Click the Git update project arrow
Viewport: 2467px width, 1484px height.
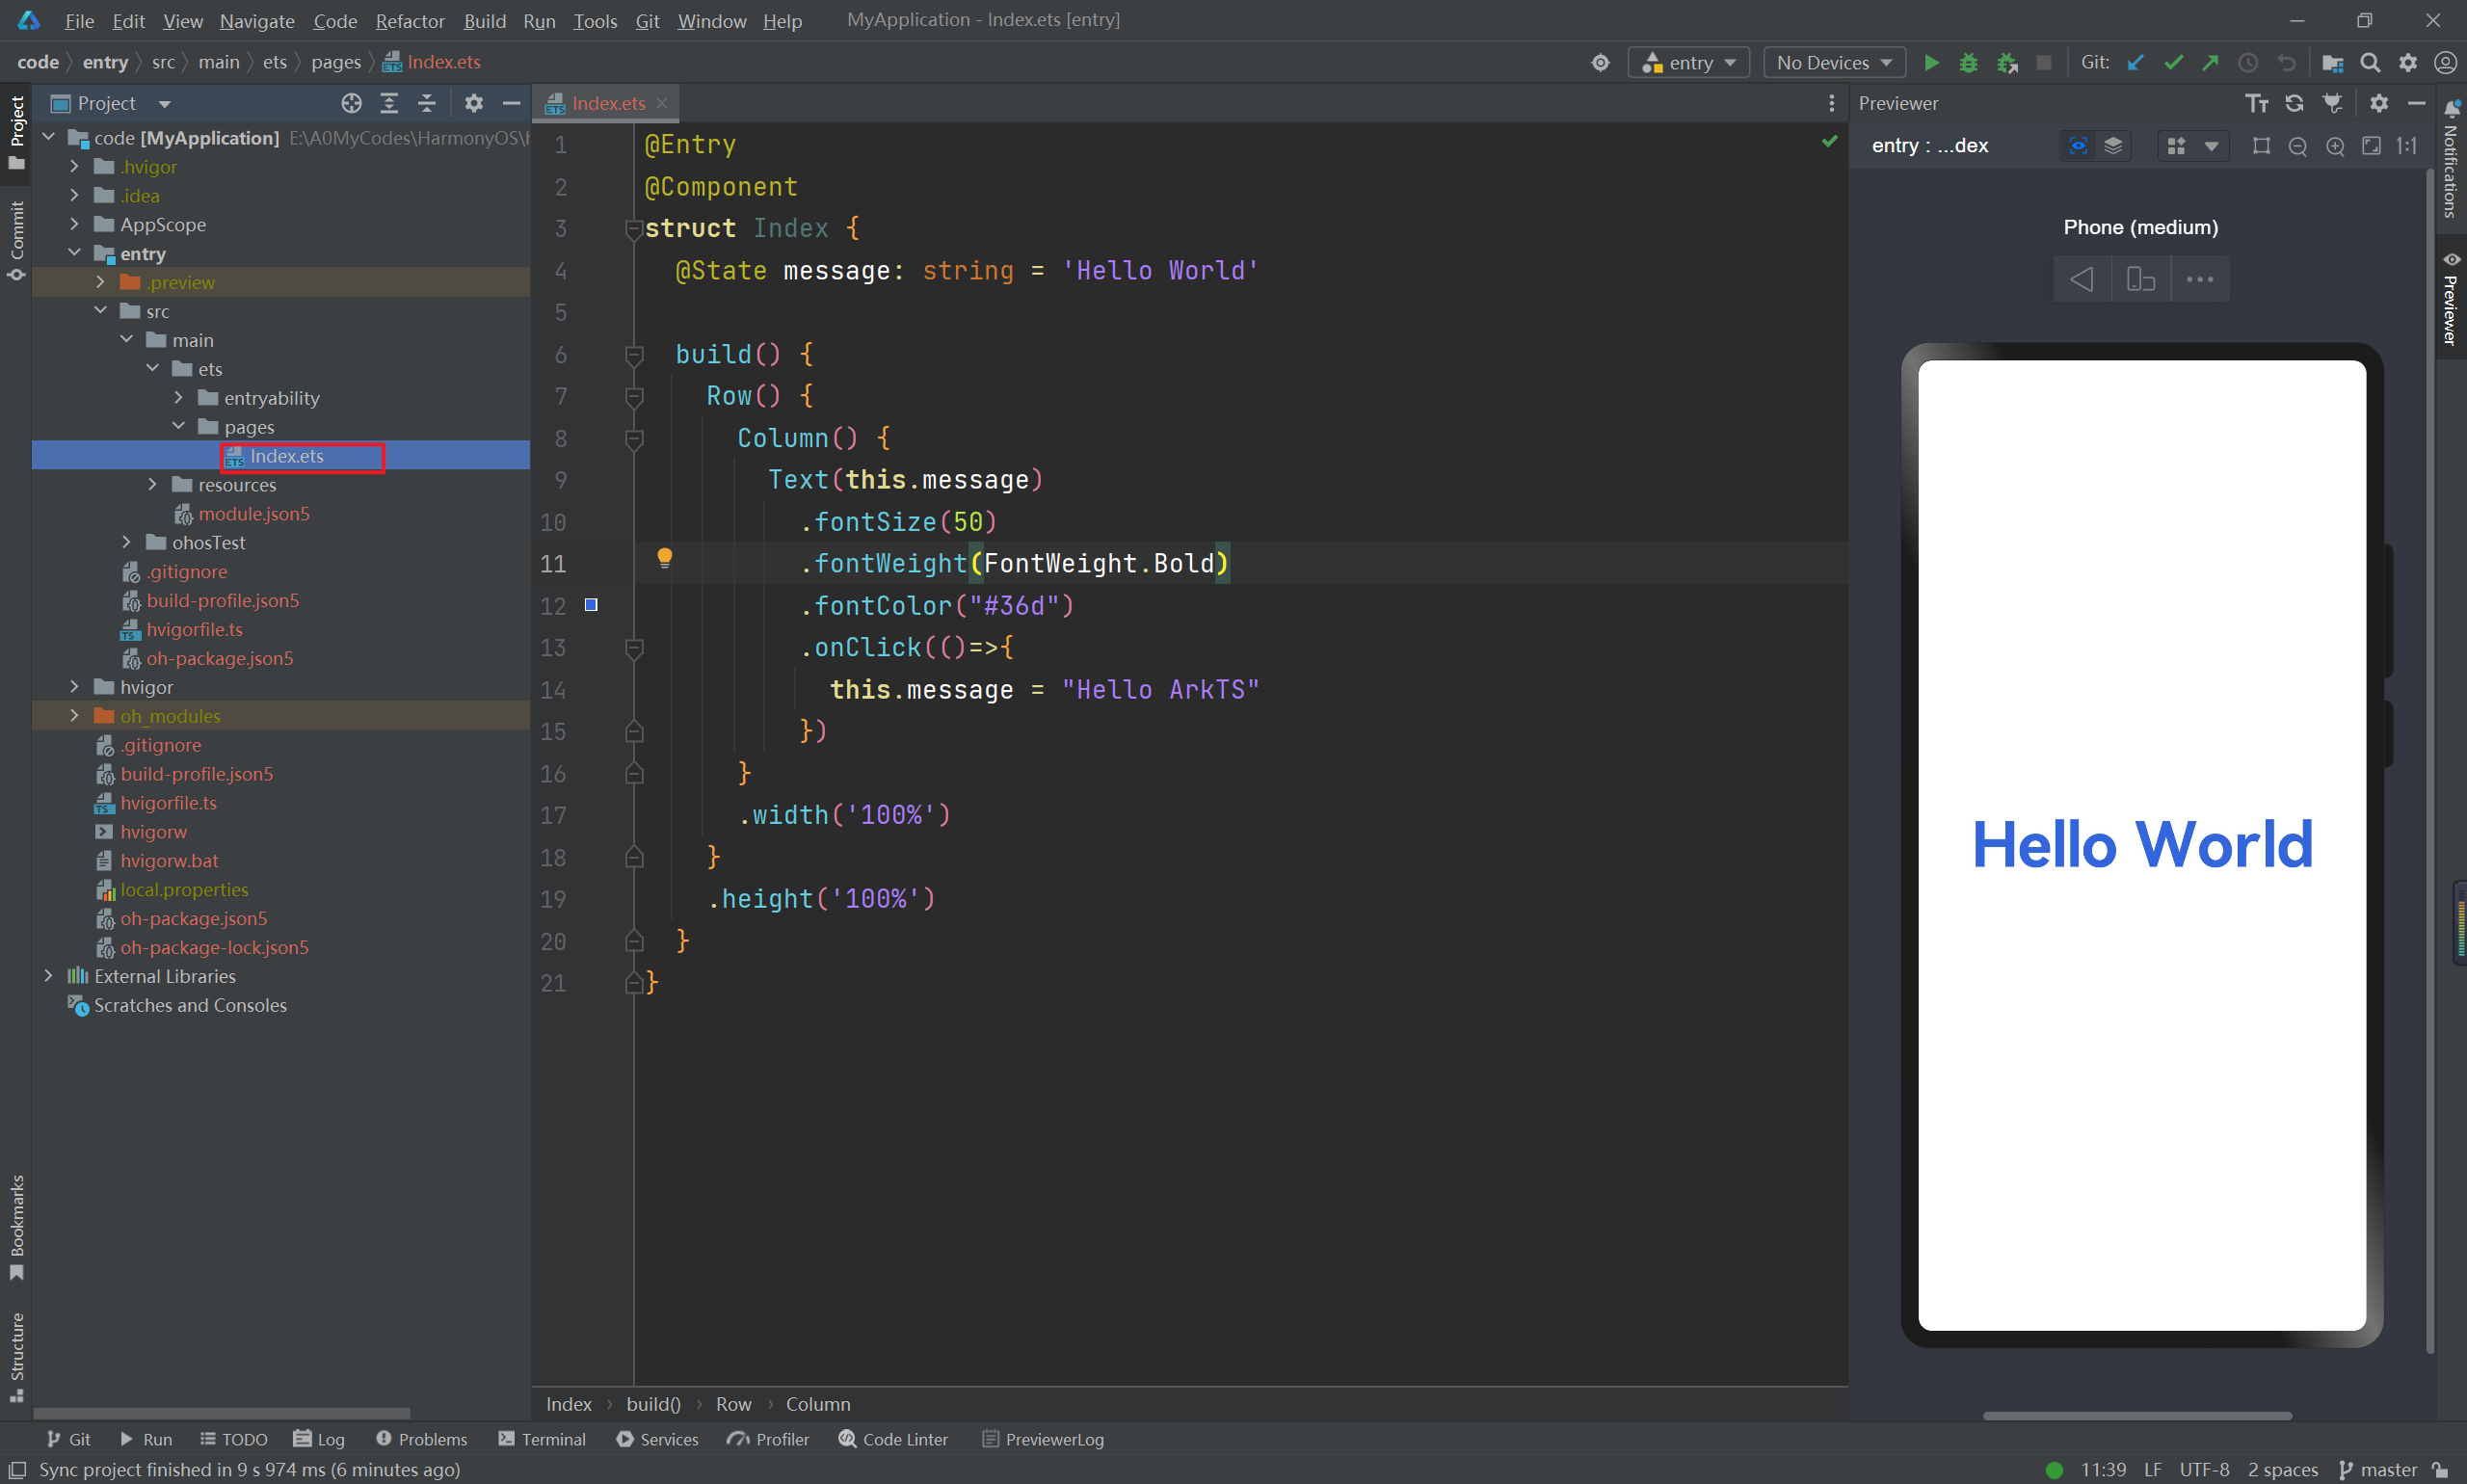[x=2135, y=63]
